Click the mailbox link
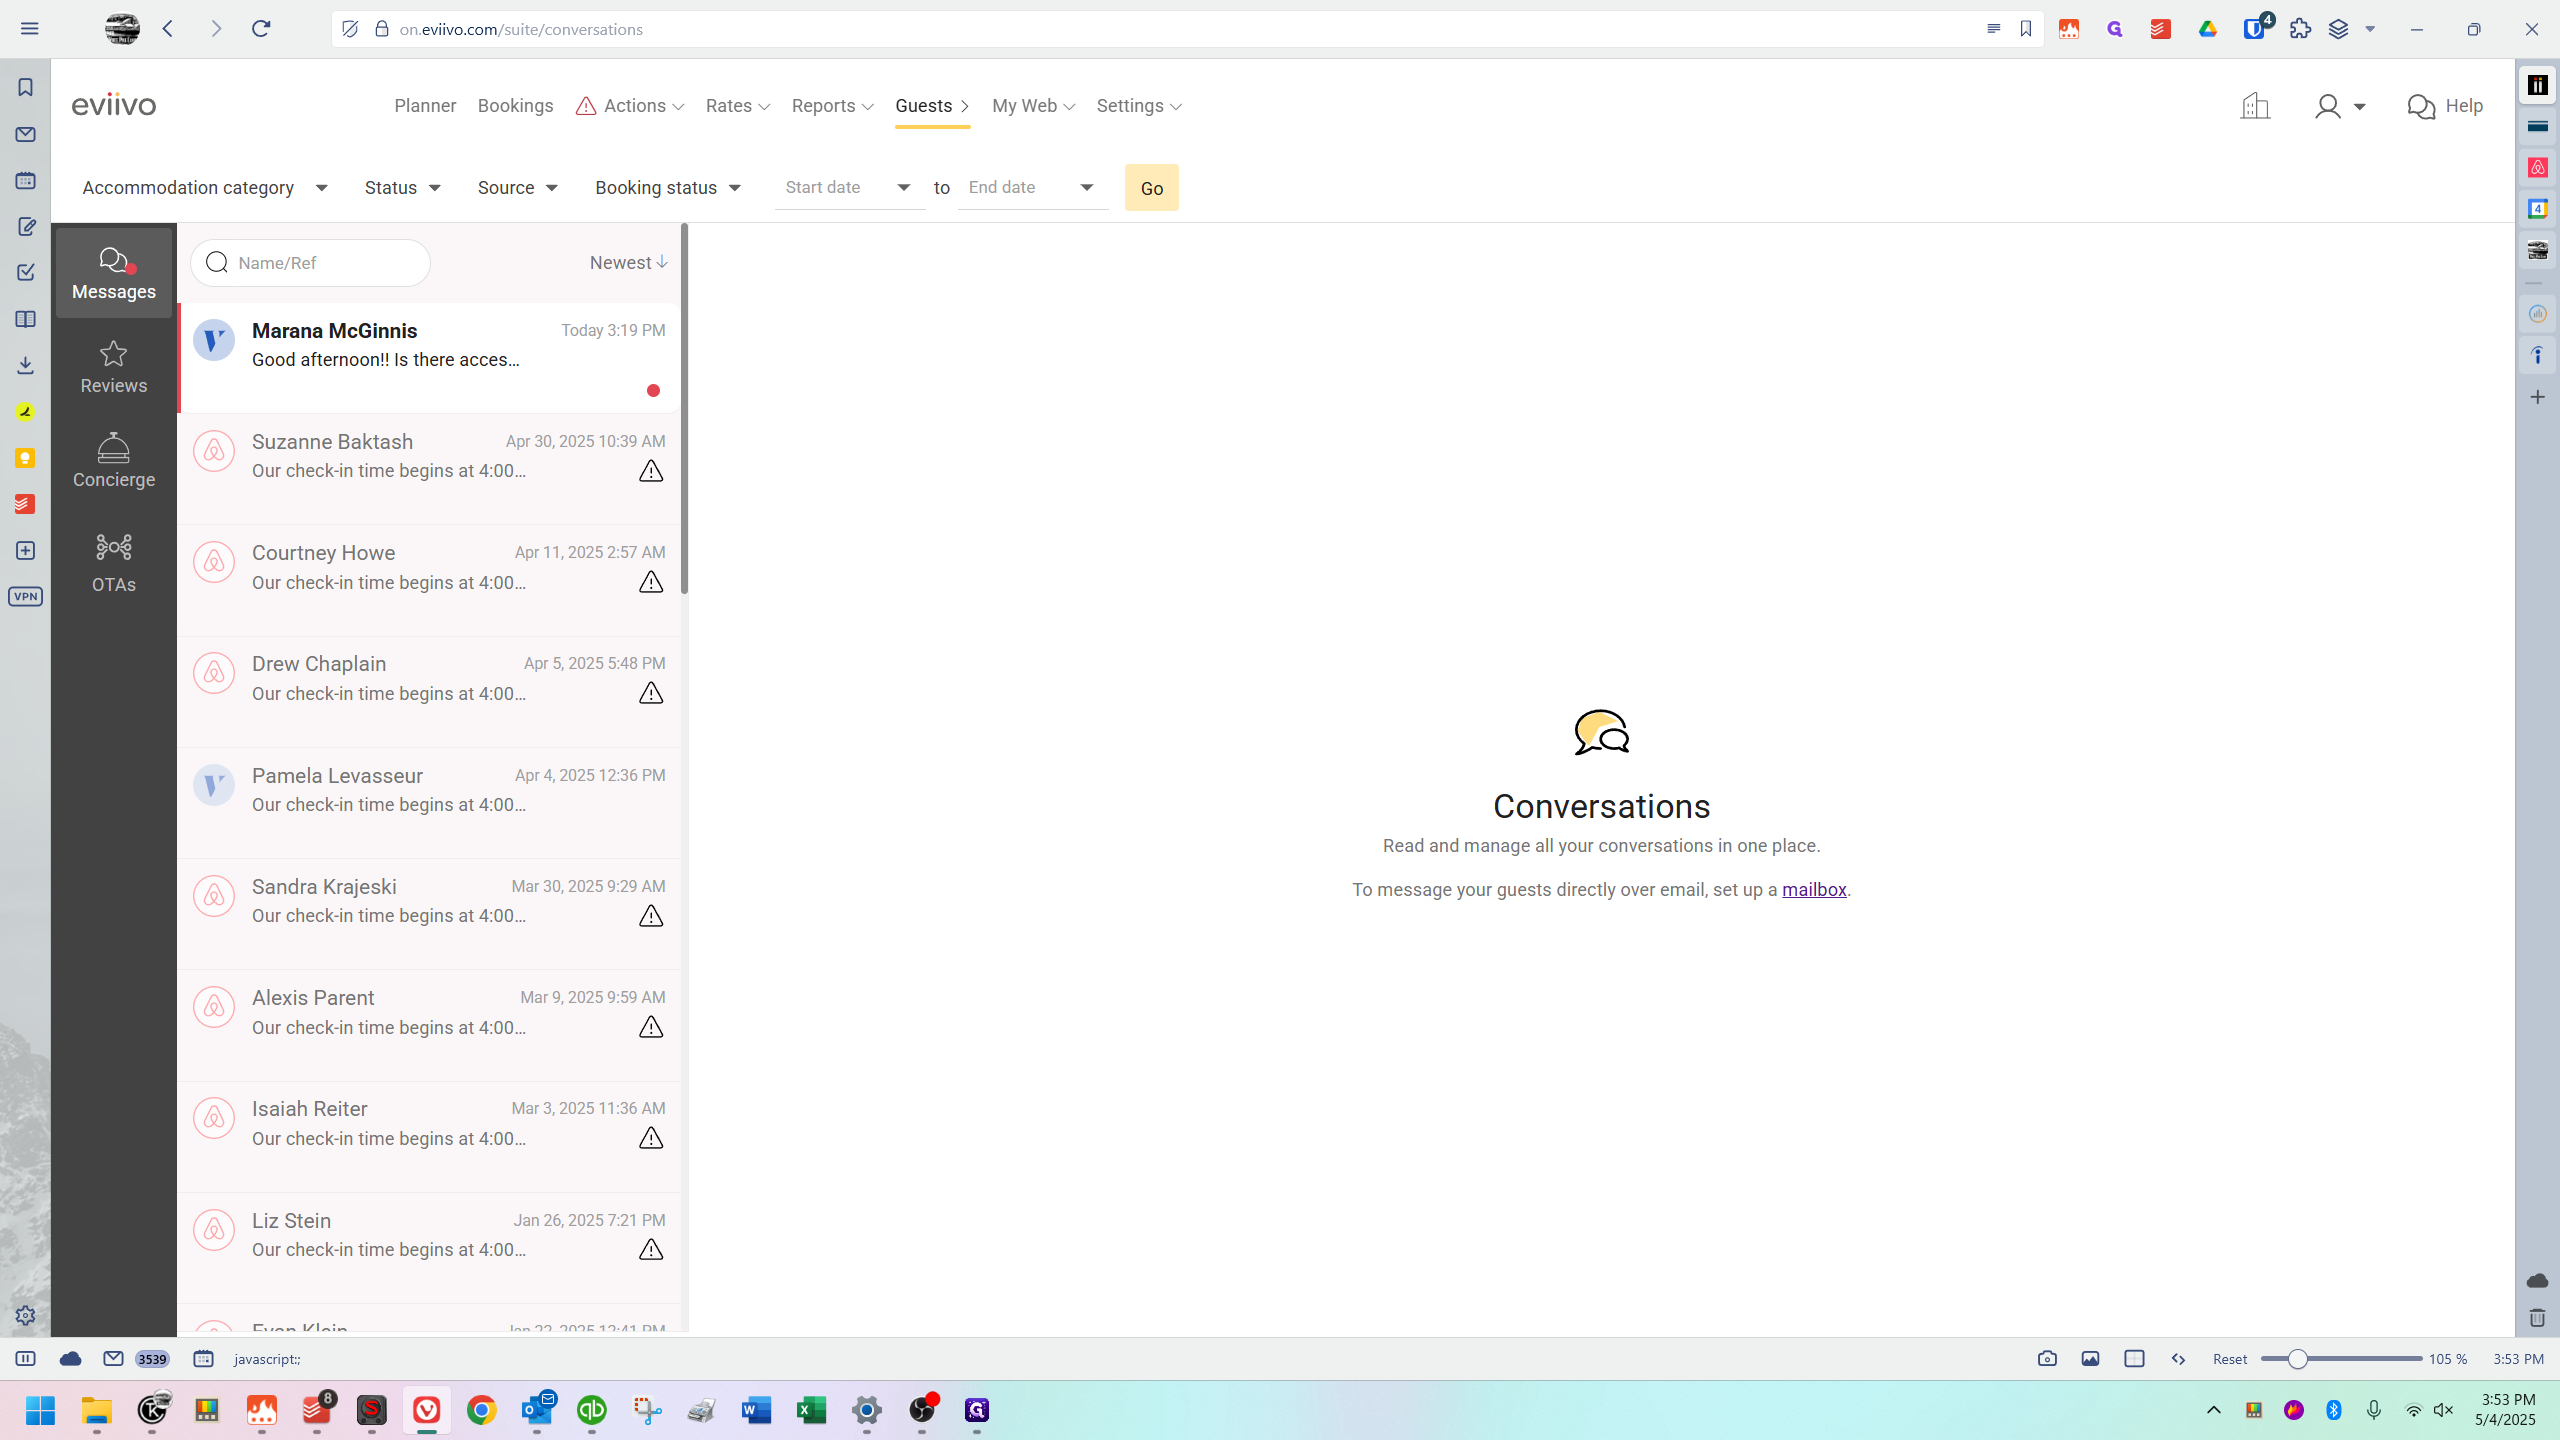Image resolution: width=2560 pixels, height=1440 pixels. (x=1814, y=890)
